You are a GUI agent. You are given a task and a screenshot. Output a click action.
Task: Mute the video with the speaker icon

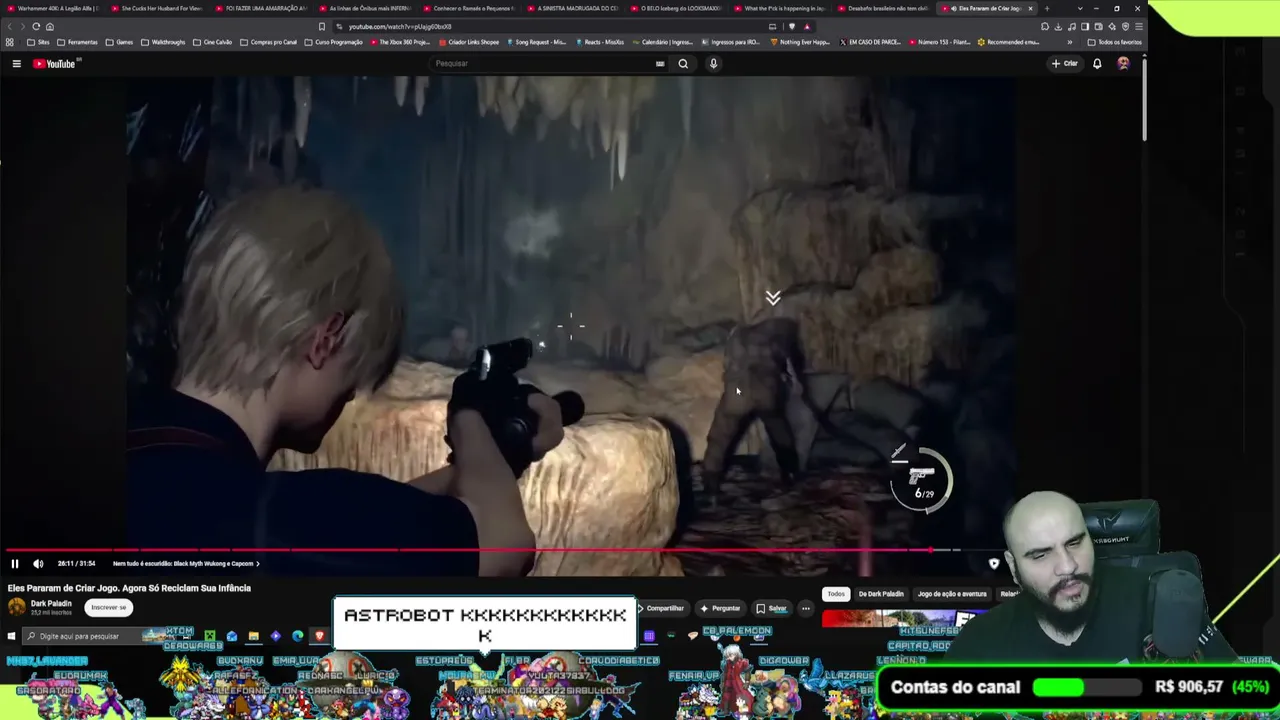tap(38, 564)
